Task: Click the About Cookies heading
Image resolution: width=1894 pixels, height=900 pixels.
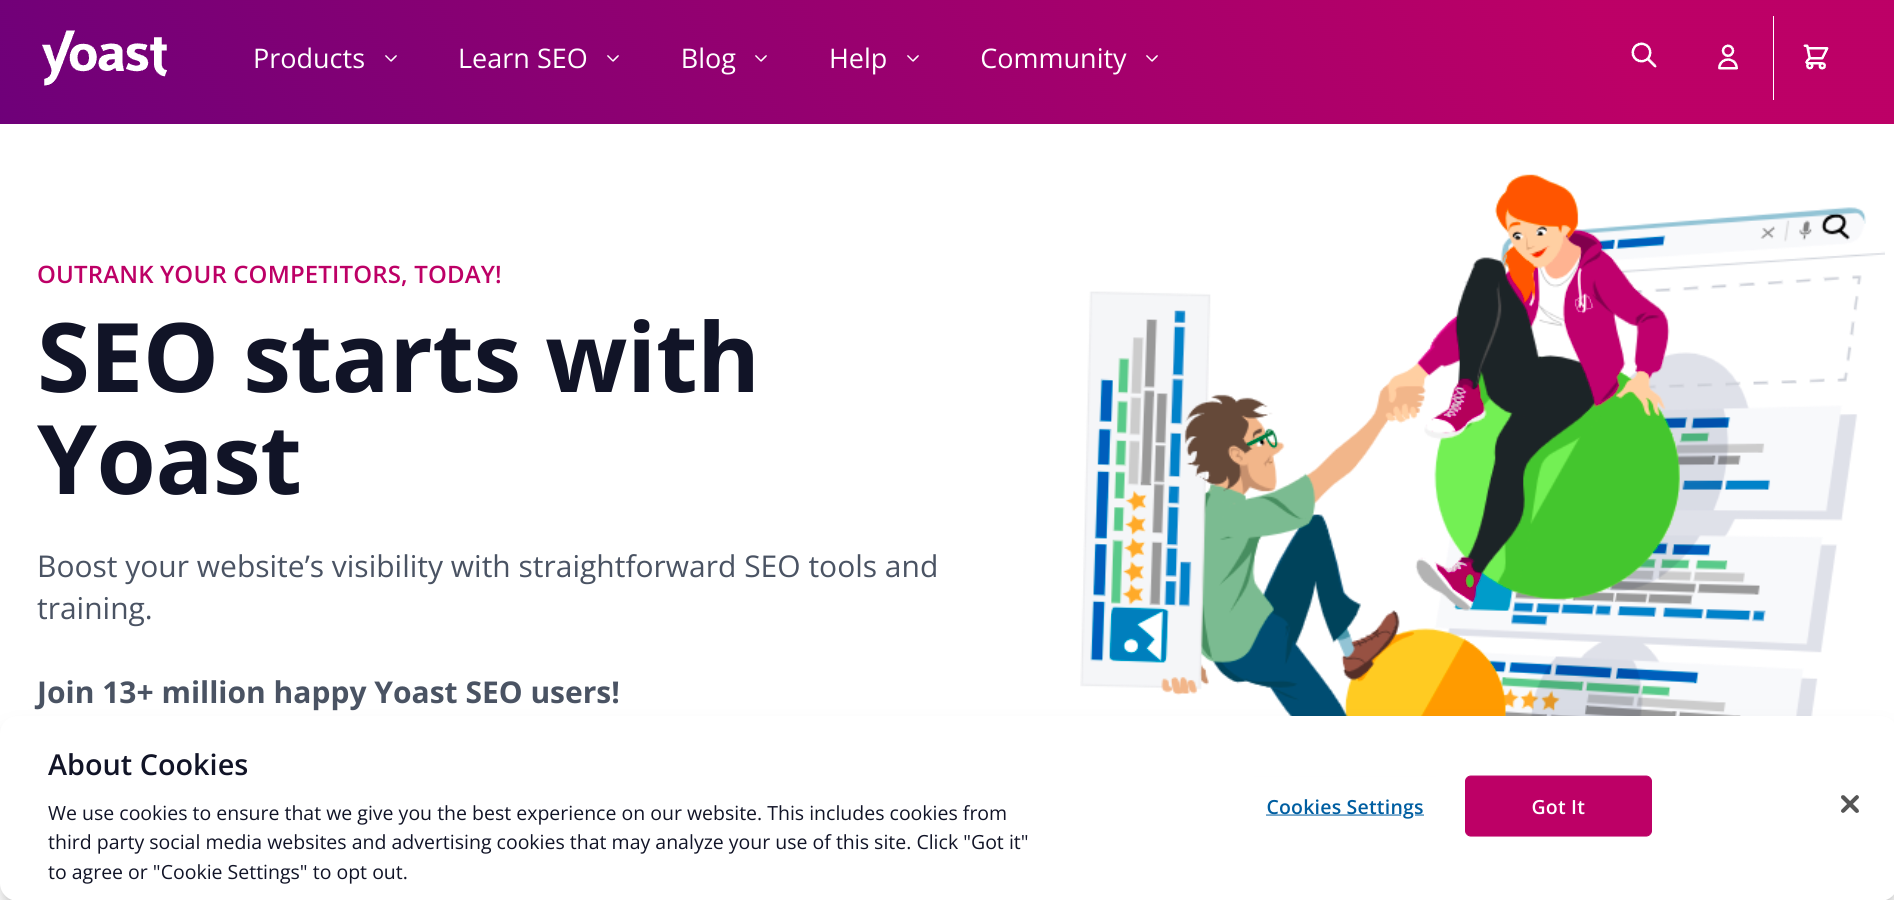Action: (148, 765)
